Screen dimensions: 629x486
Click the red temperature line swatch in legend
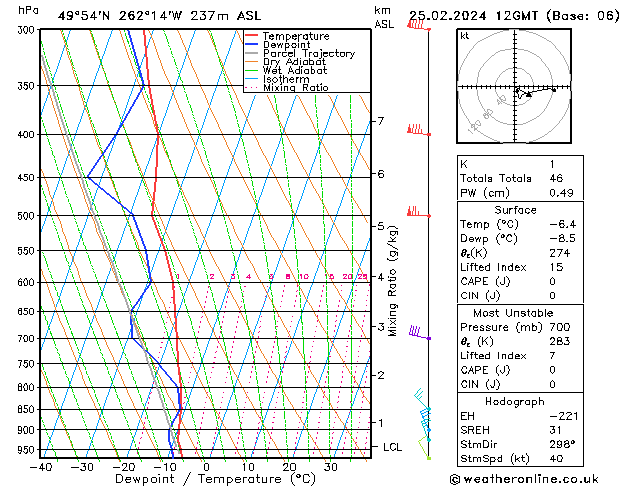[x=251, y=35]
